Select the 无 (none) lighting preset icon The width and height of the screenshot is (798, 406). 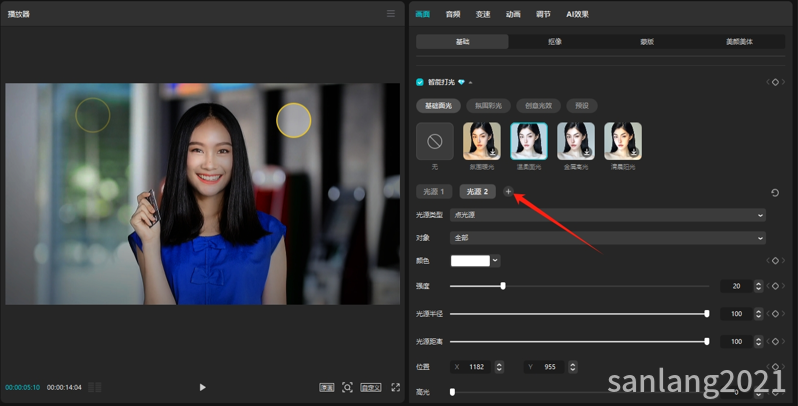[434, 142]
